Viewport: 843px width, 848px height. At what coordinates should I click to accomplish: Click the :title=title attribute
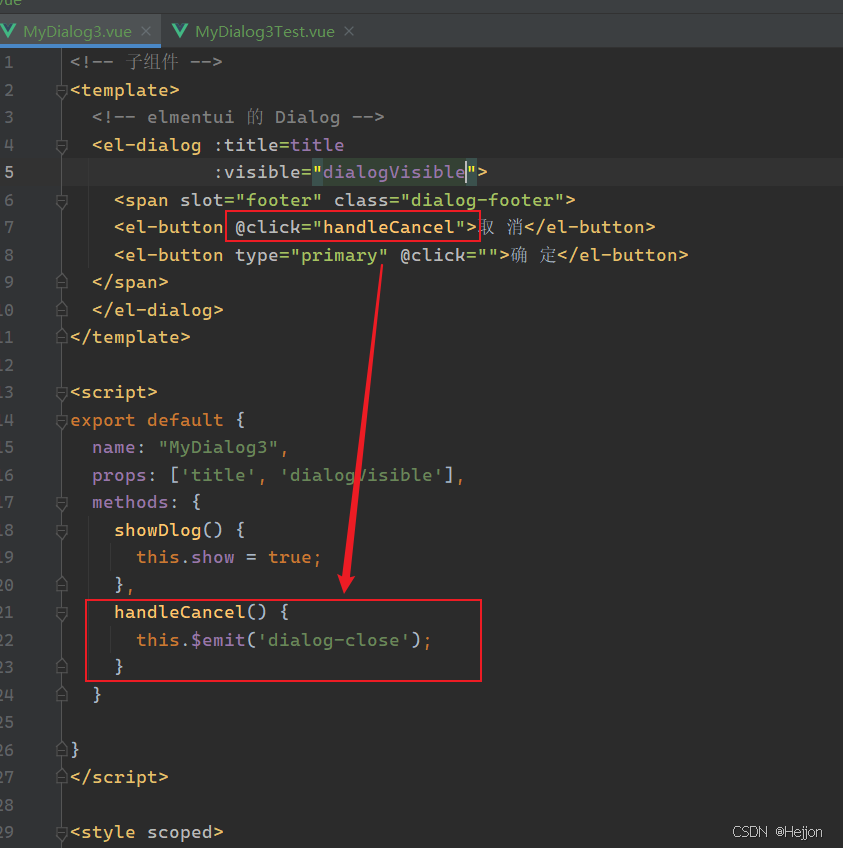coord(279,145)
